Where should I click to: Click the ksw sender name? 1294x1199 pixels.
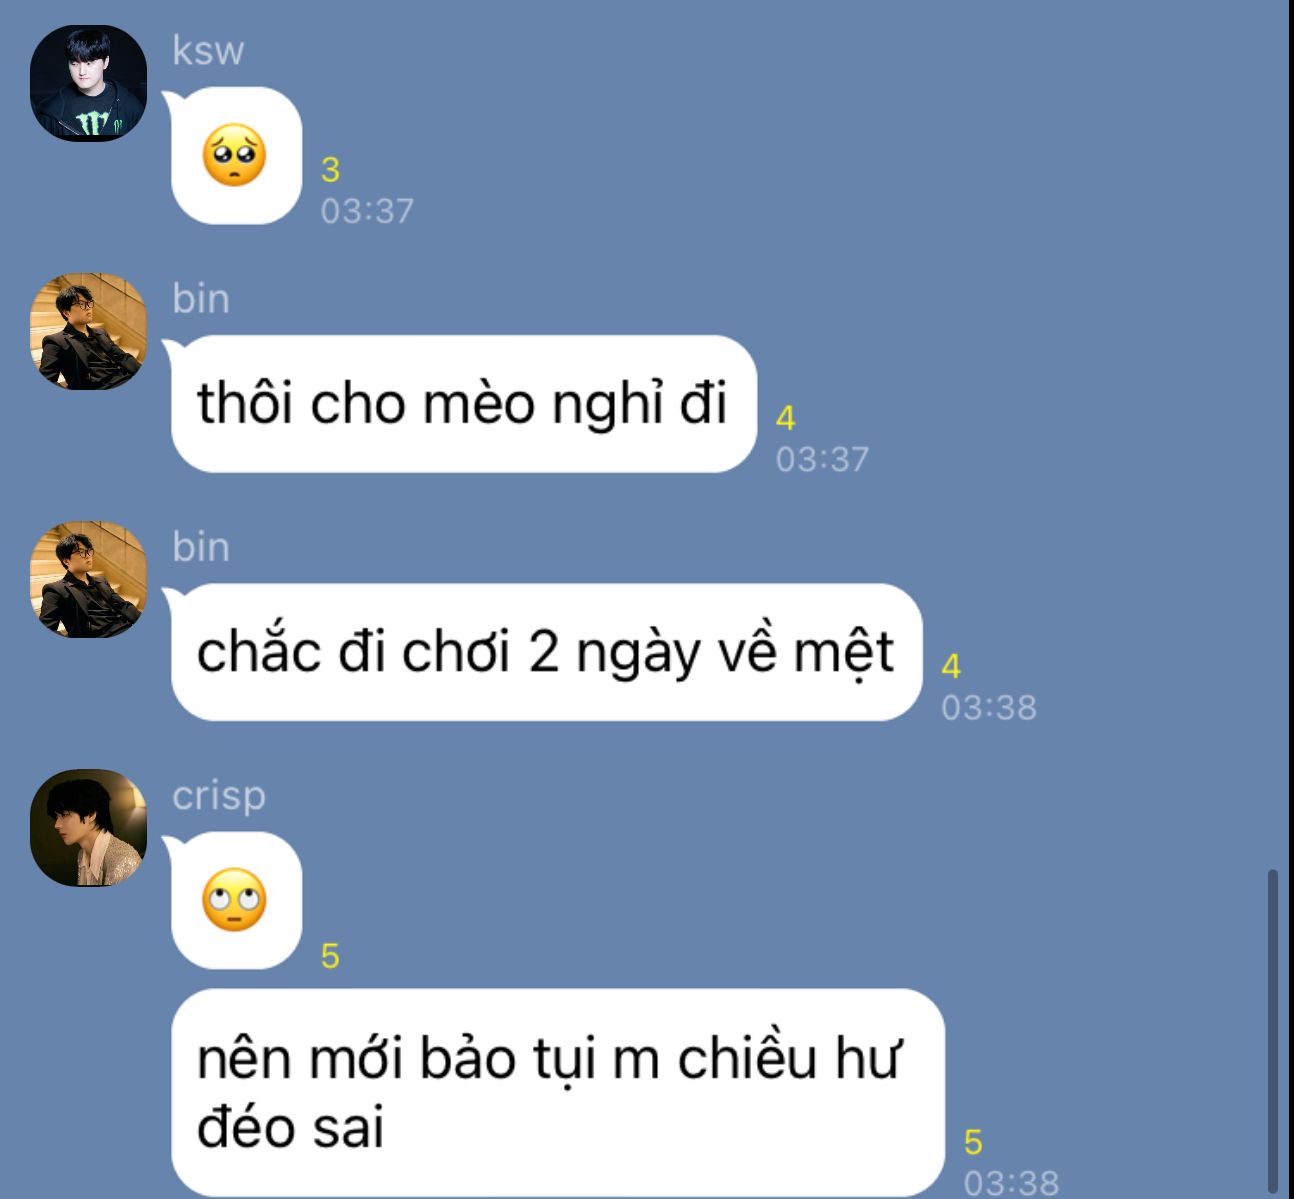(x=208, y=50)
